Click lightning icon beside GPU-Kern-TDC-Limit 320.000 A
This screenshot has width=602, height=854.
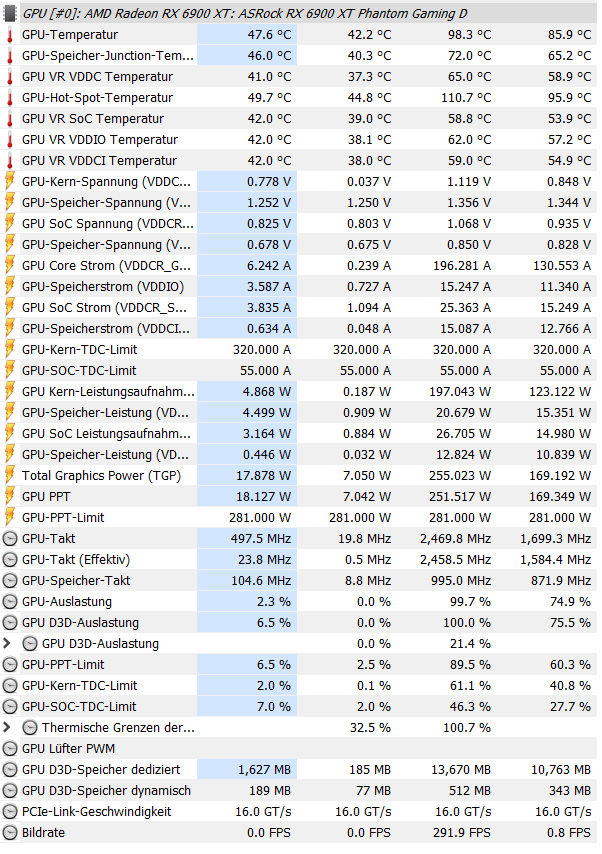(x=10, y=350)
